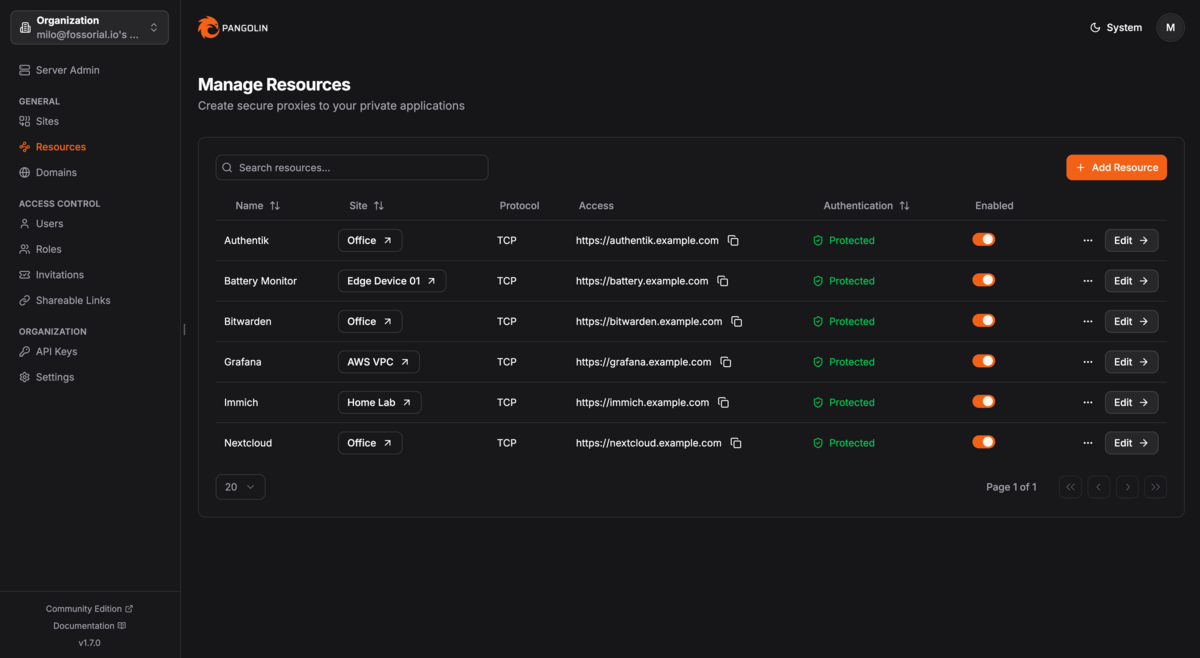Screen dimensions: 1200x658
Task: Click in the search resources field
Action: pos(351,167)
